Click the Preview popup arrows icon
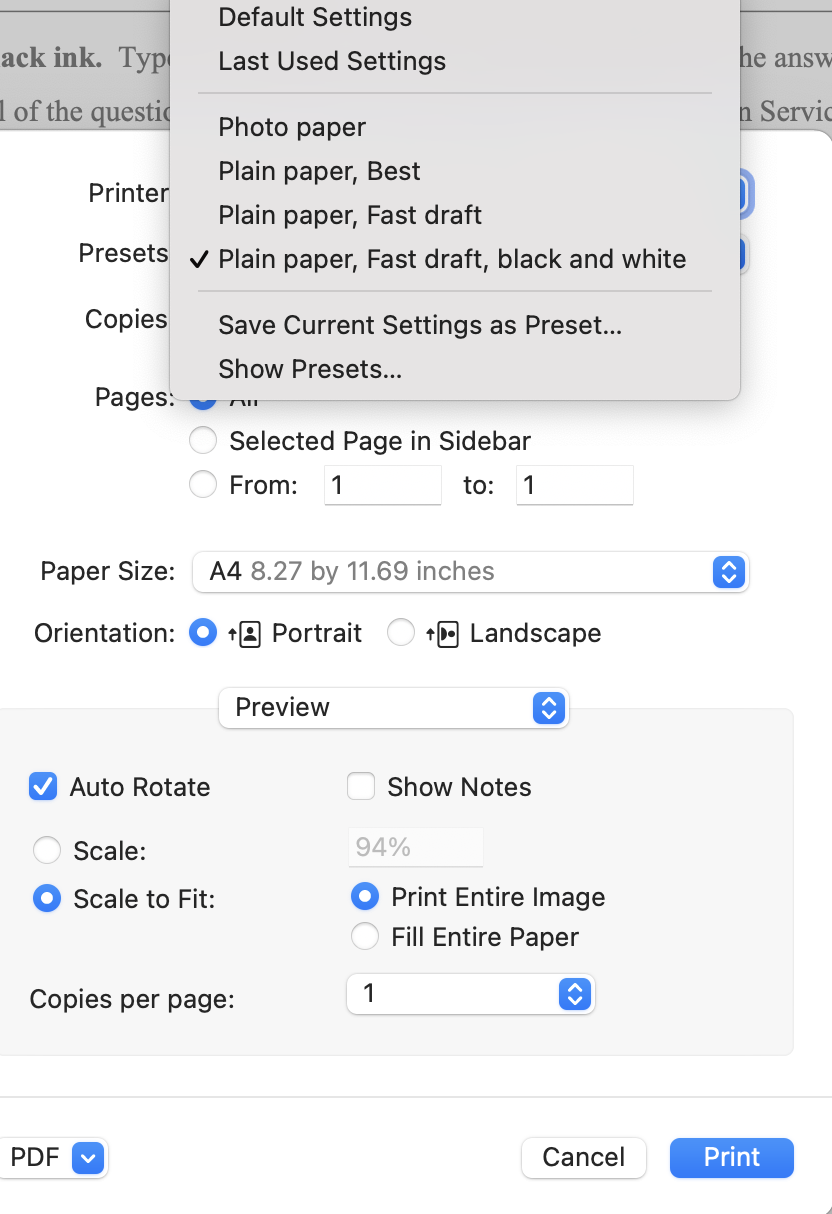 tap(548, 708)
